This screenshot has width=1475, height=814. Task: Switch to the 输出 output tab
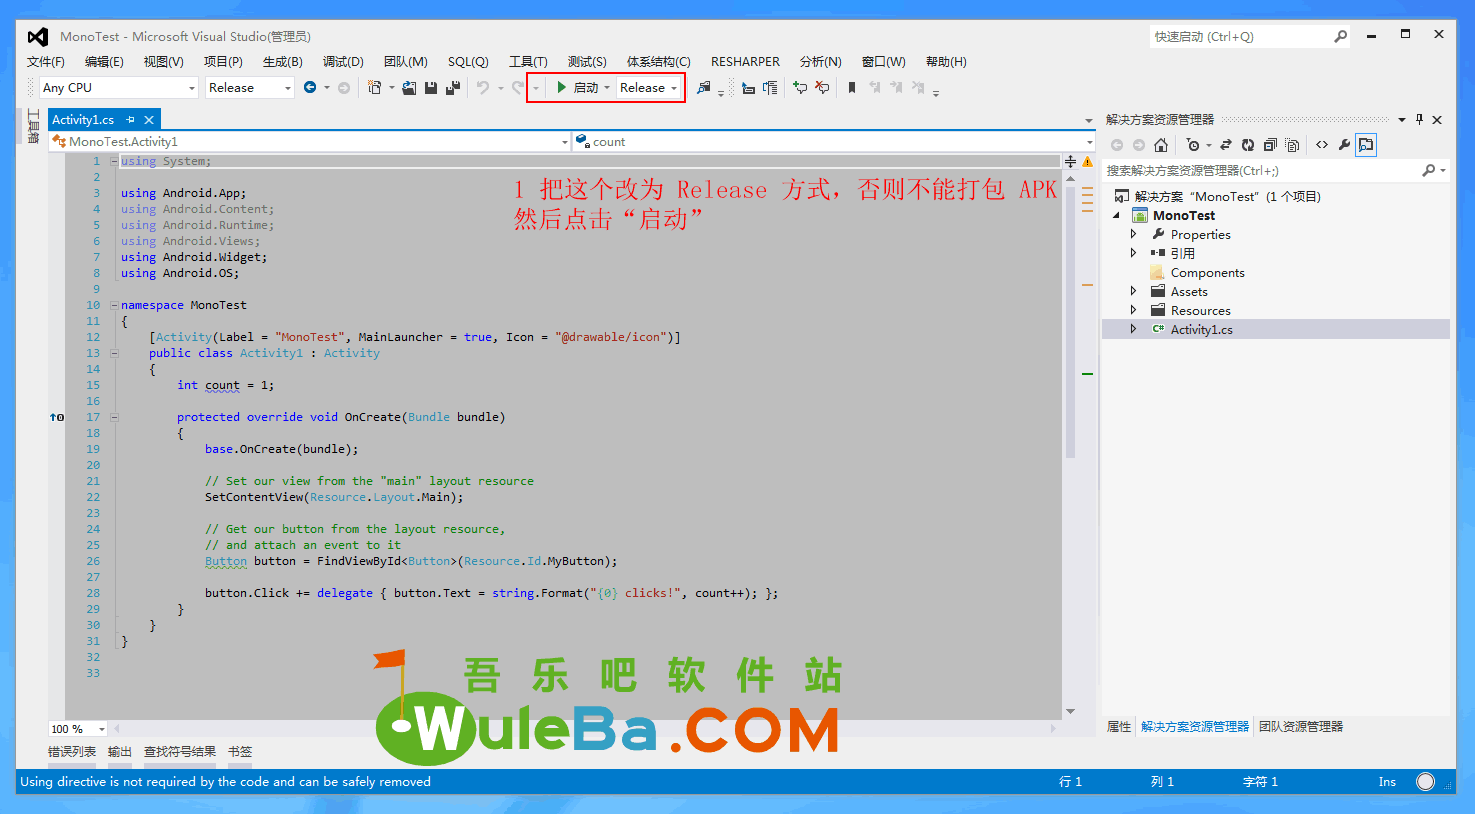pyautogui.click(x=120, y=752)
